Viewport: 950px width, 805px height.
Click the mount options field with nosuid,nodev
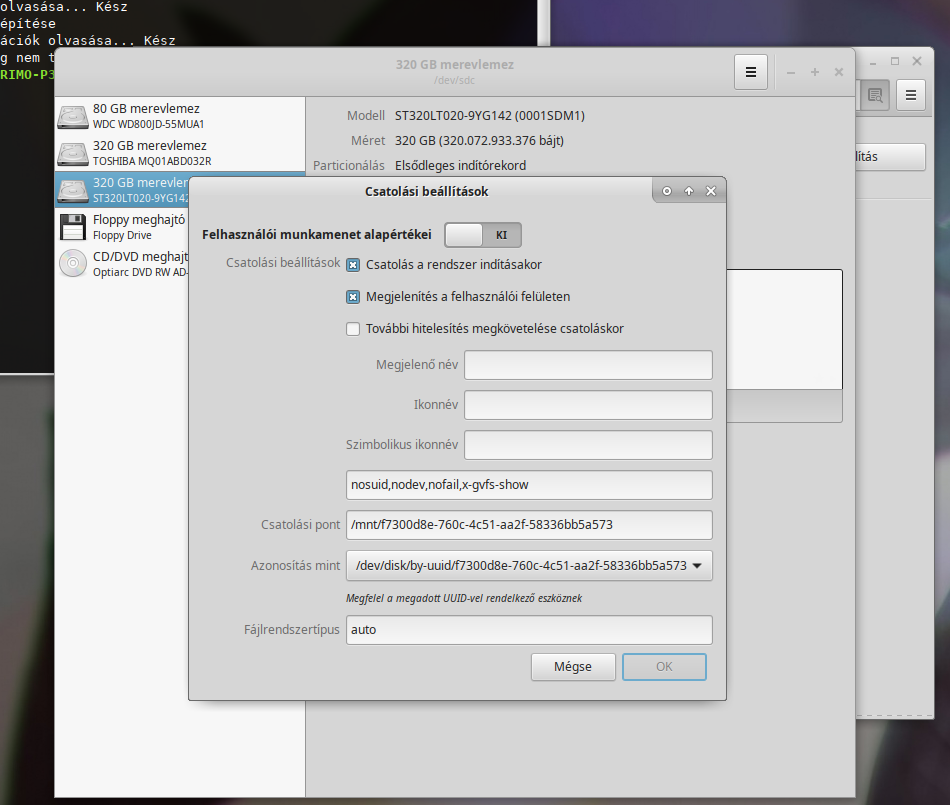tap(529, 485)
